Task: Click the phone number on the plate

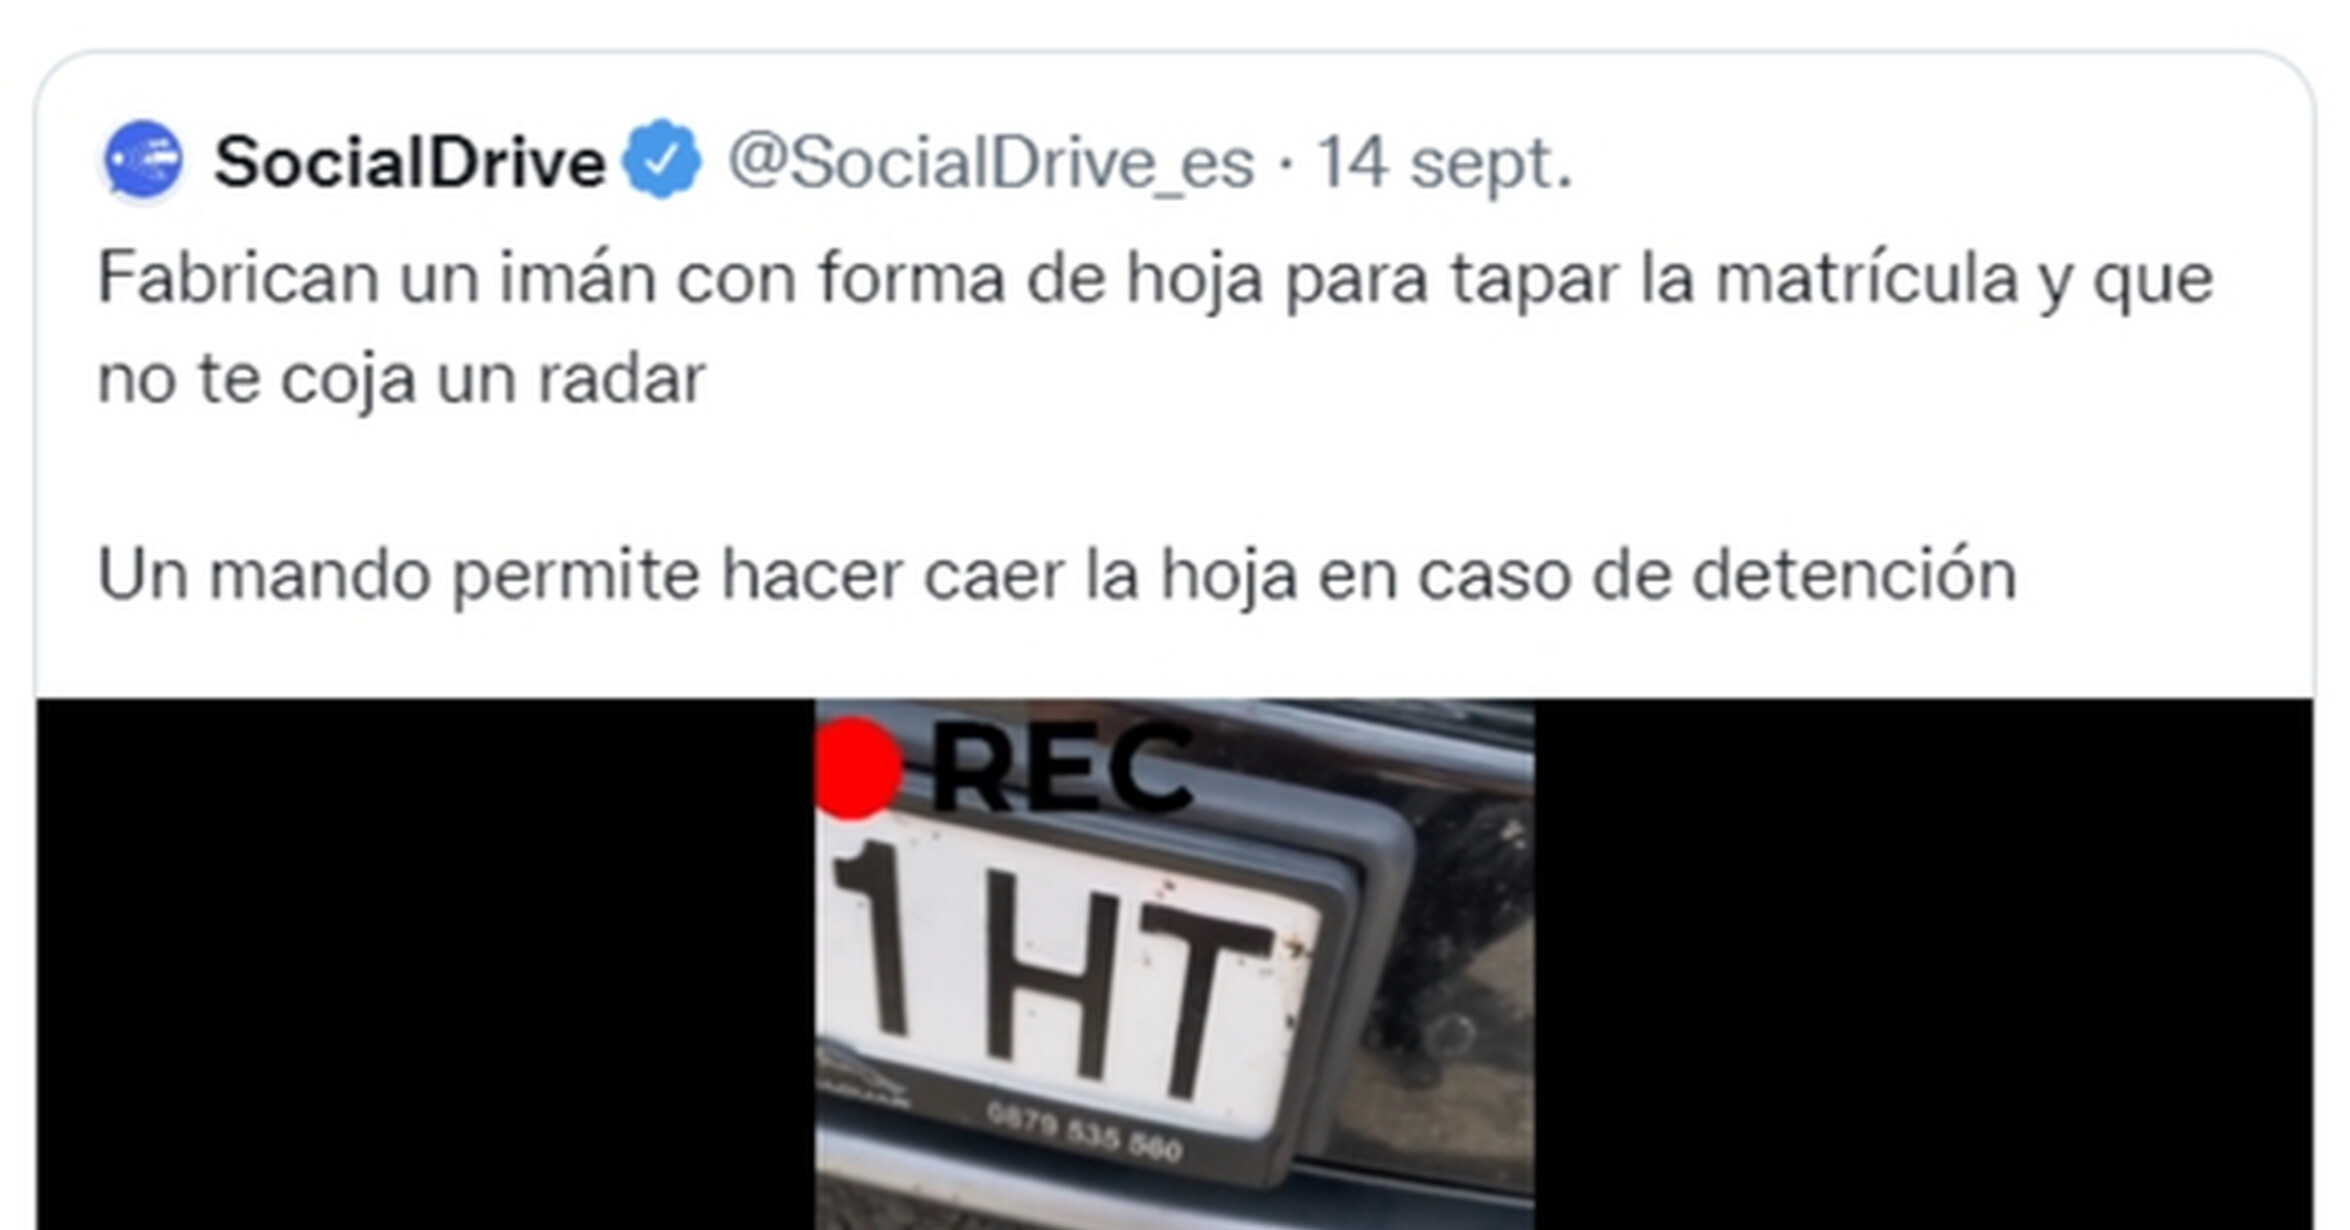Action: point(1085,1131)
